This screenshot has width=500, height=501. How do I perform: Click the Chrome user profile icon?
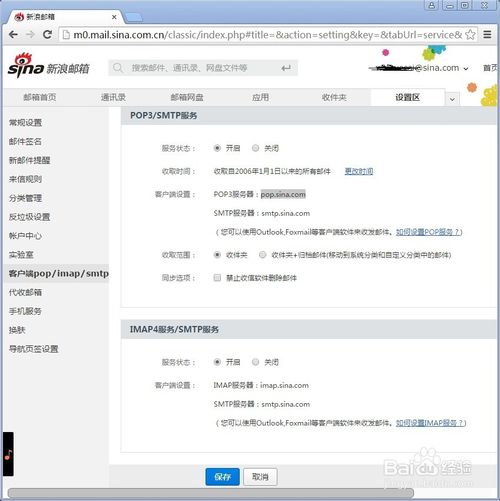click(x=431, y=5)
